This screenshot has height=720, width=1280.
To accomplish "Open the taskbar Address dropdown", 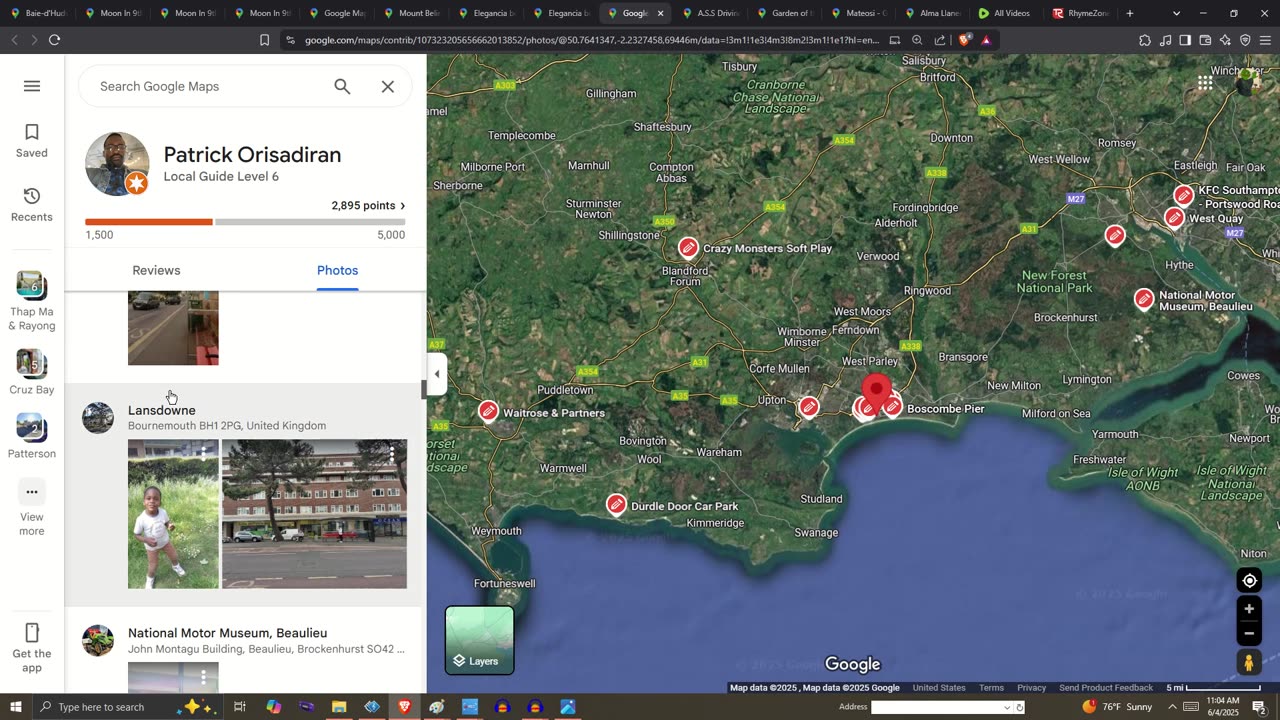I will point(1007,707).
